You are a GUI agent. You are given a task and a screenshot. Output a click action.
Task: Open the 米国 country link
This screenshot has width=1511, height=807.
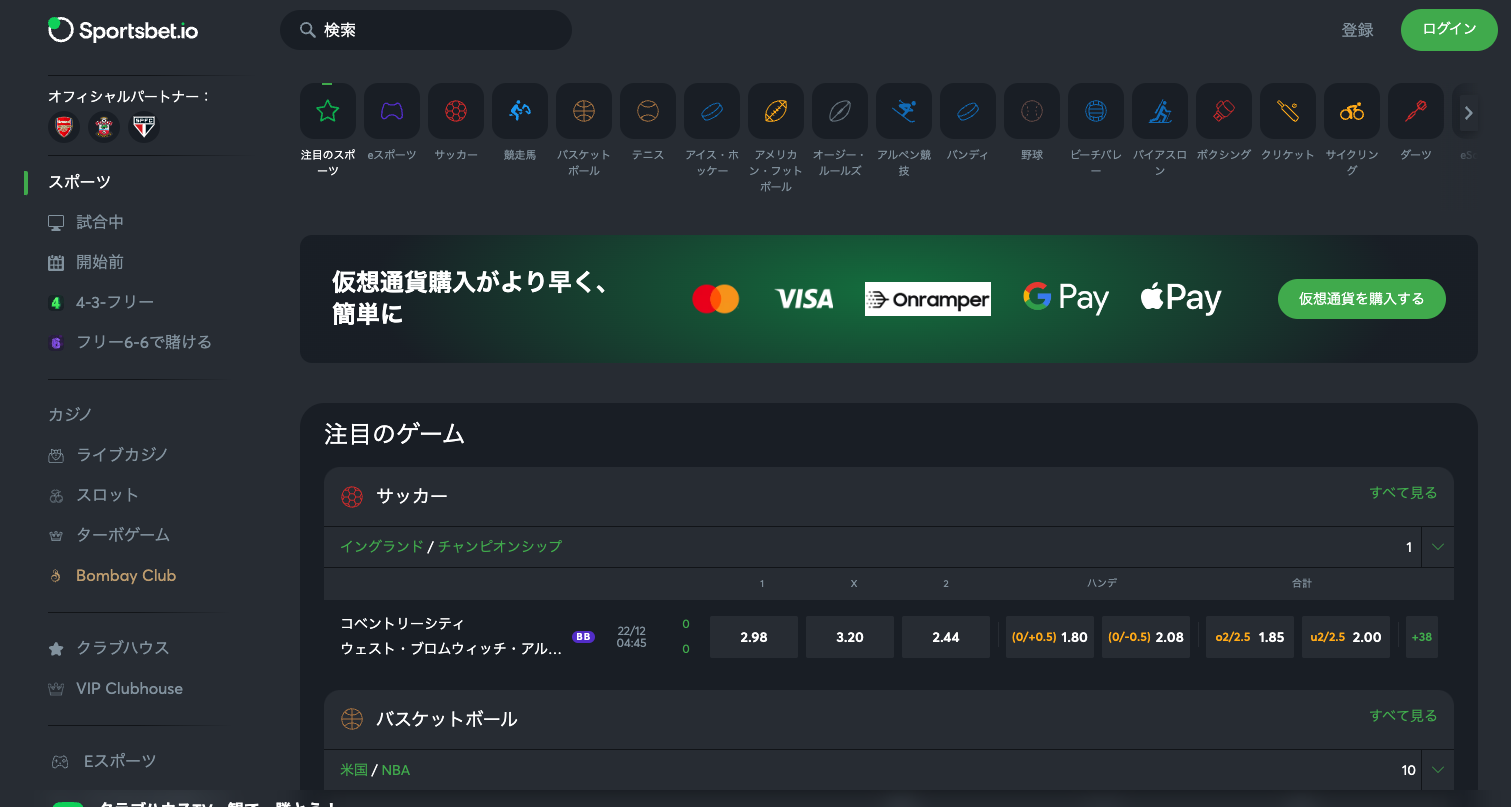pyautogui.click(x=354, y=769)
